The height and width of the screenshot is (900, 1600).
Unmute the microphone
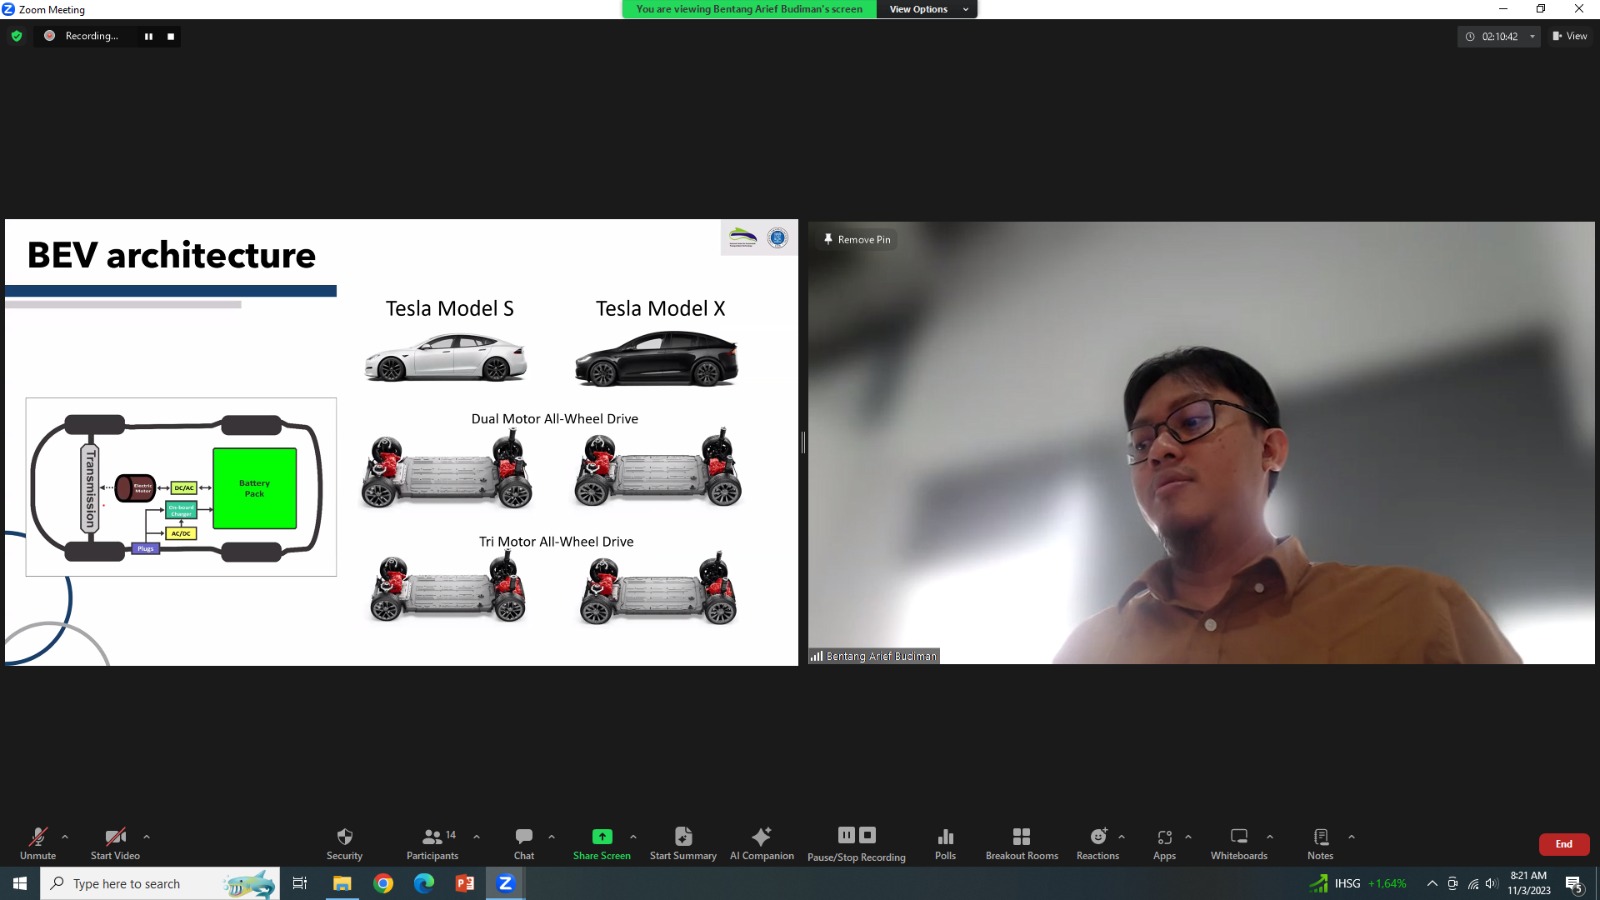point(38,843)
